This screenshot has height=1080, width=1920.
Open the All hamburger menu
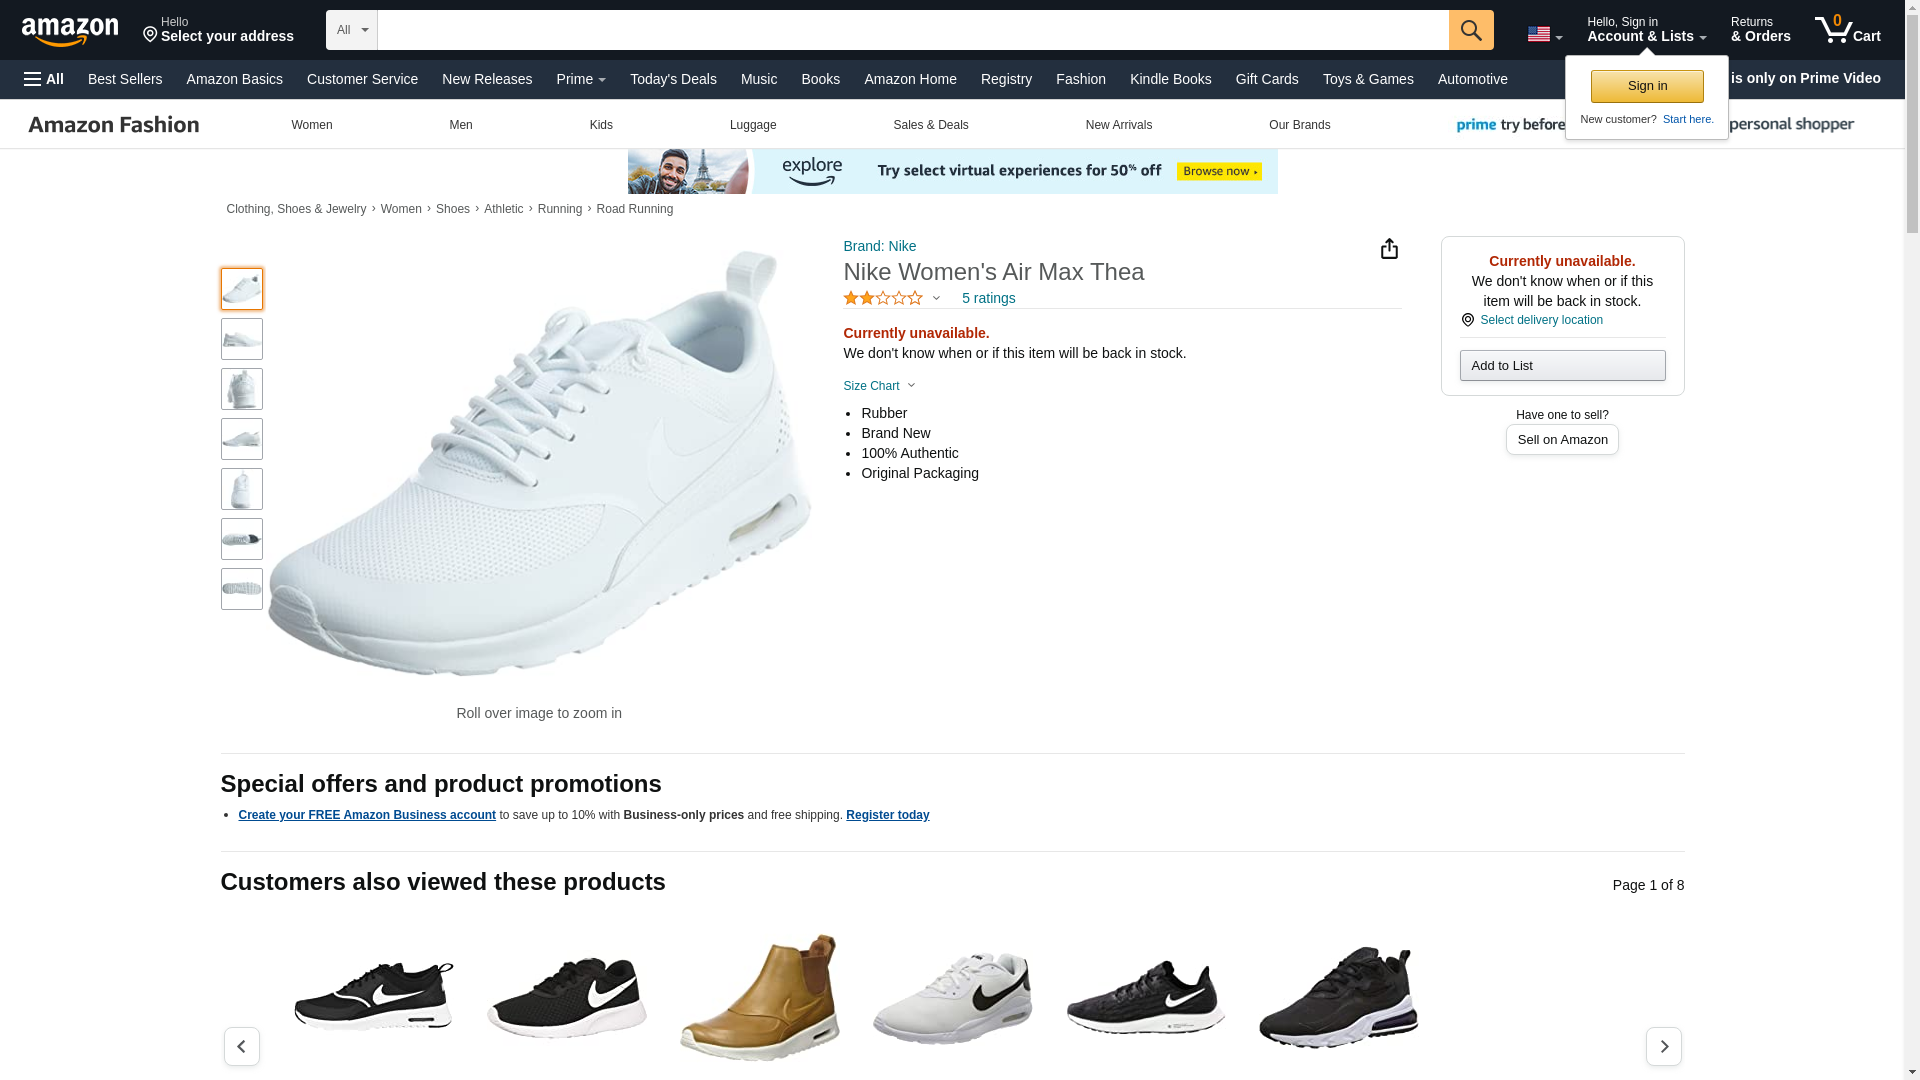pos(44,79)
